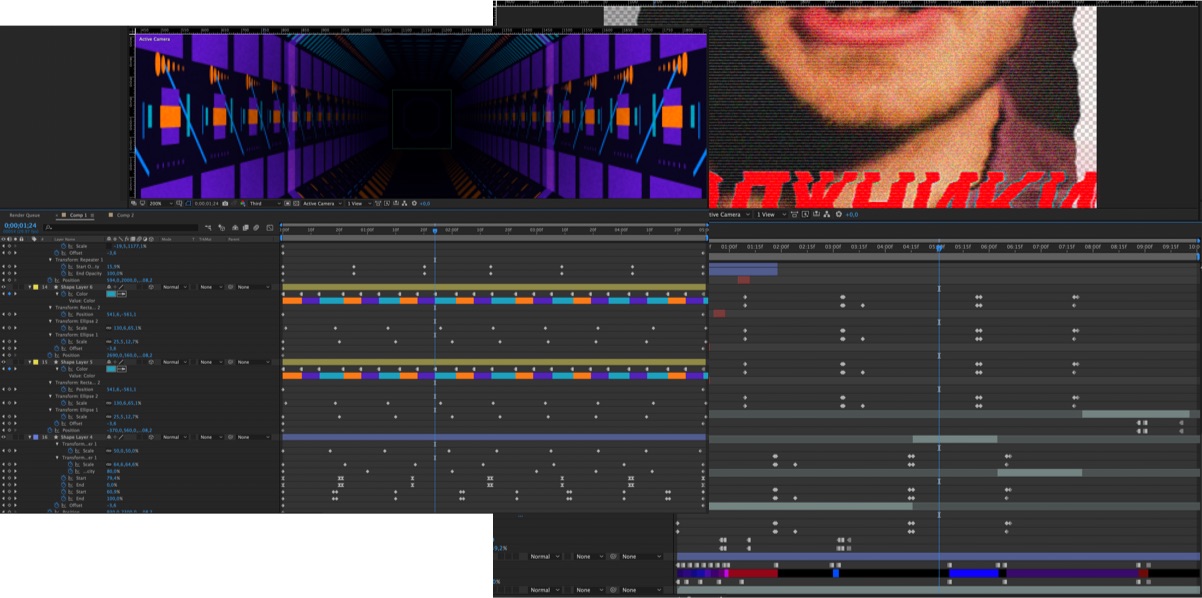The image size is (1202, 598).
Task: Open the Third resolution dropdown in viewer
Action: click(x=263, y=203)
